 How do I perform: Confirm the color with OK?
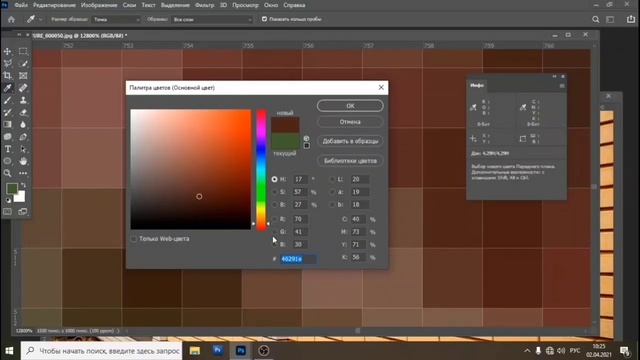click(350, 106)
